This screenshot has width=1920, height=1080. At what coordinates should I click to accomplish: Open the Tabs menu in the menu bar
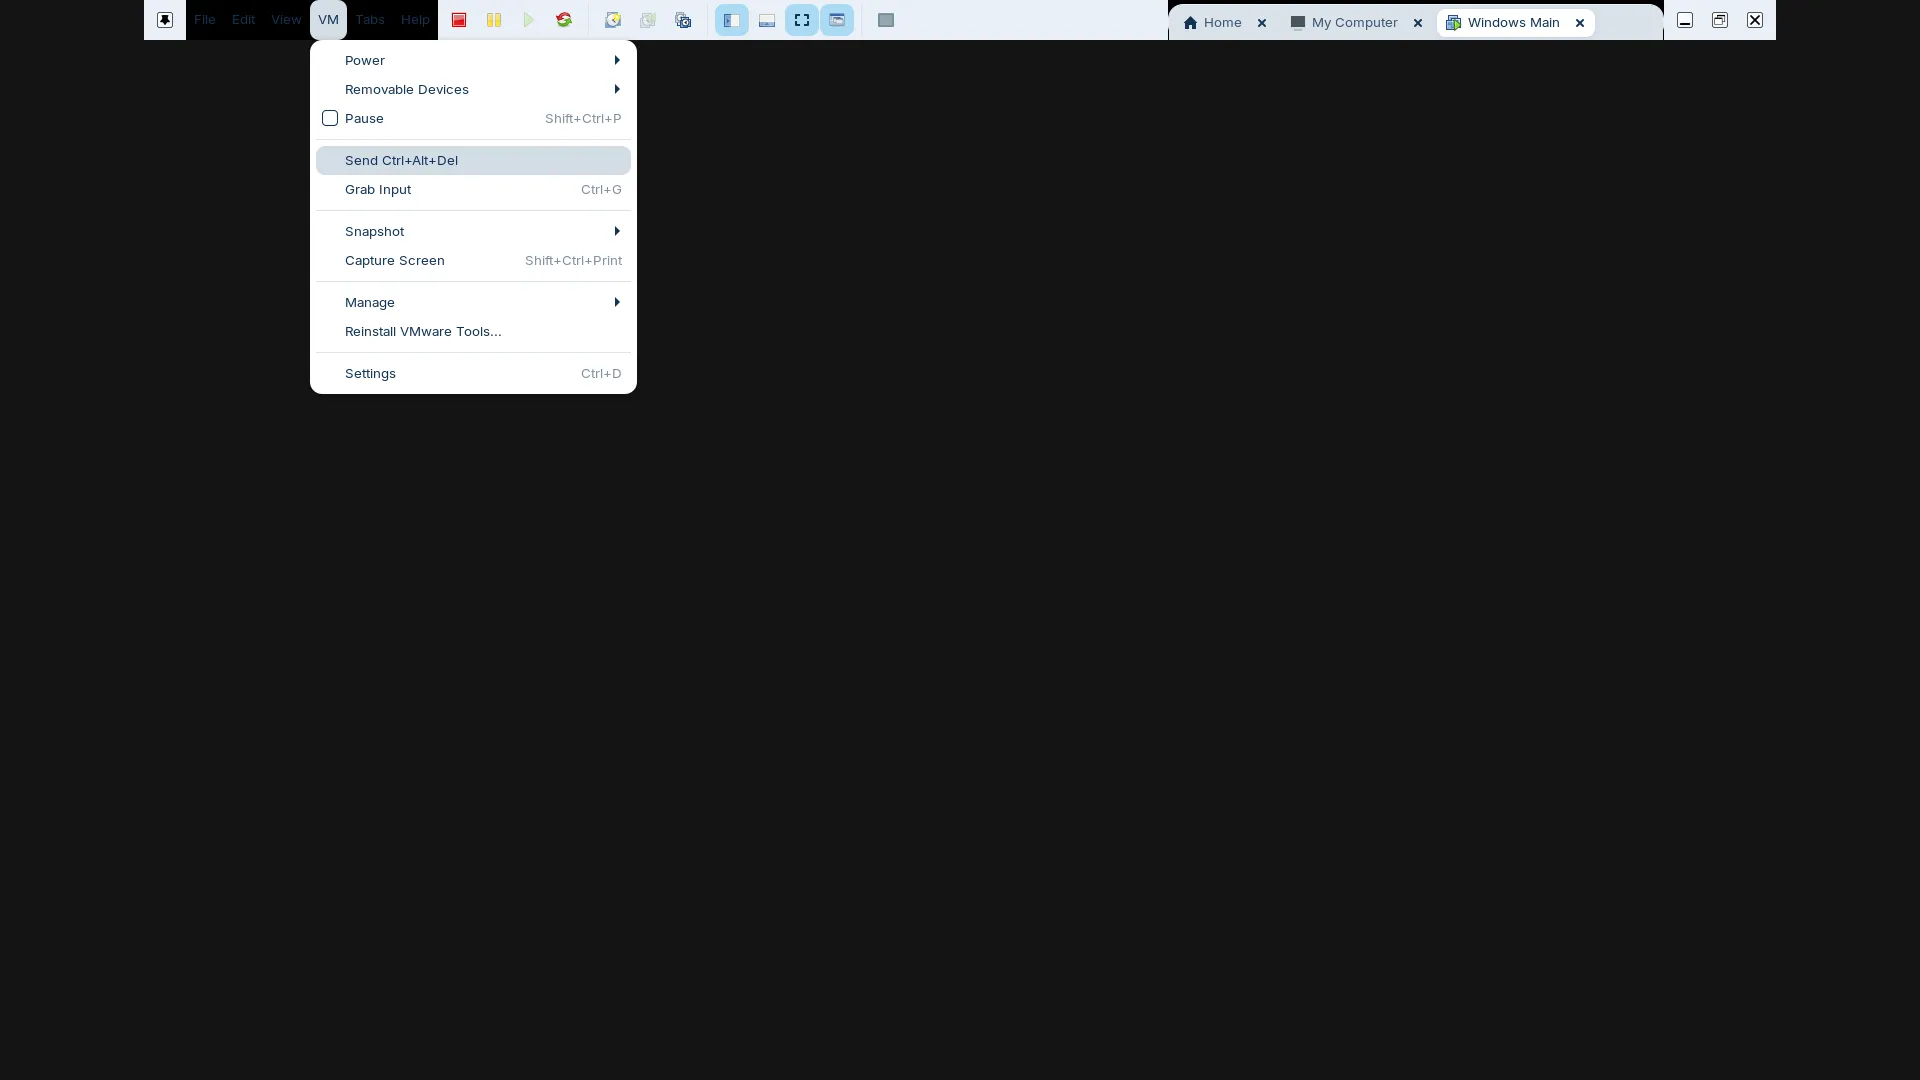tap(370, 20)
